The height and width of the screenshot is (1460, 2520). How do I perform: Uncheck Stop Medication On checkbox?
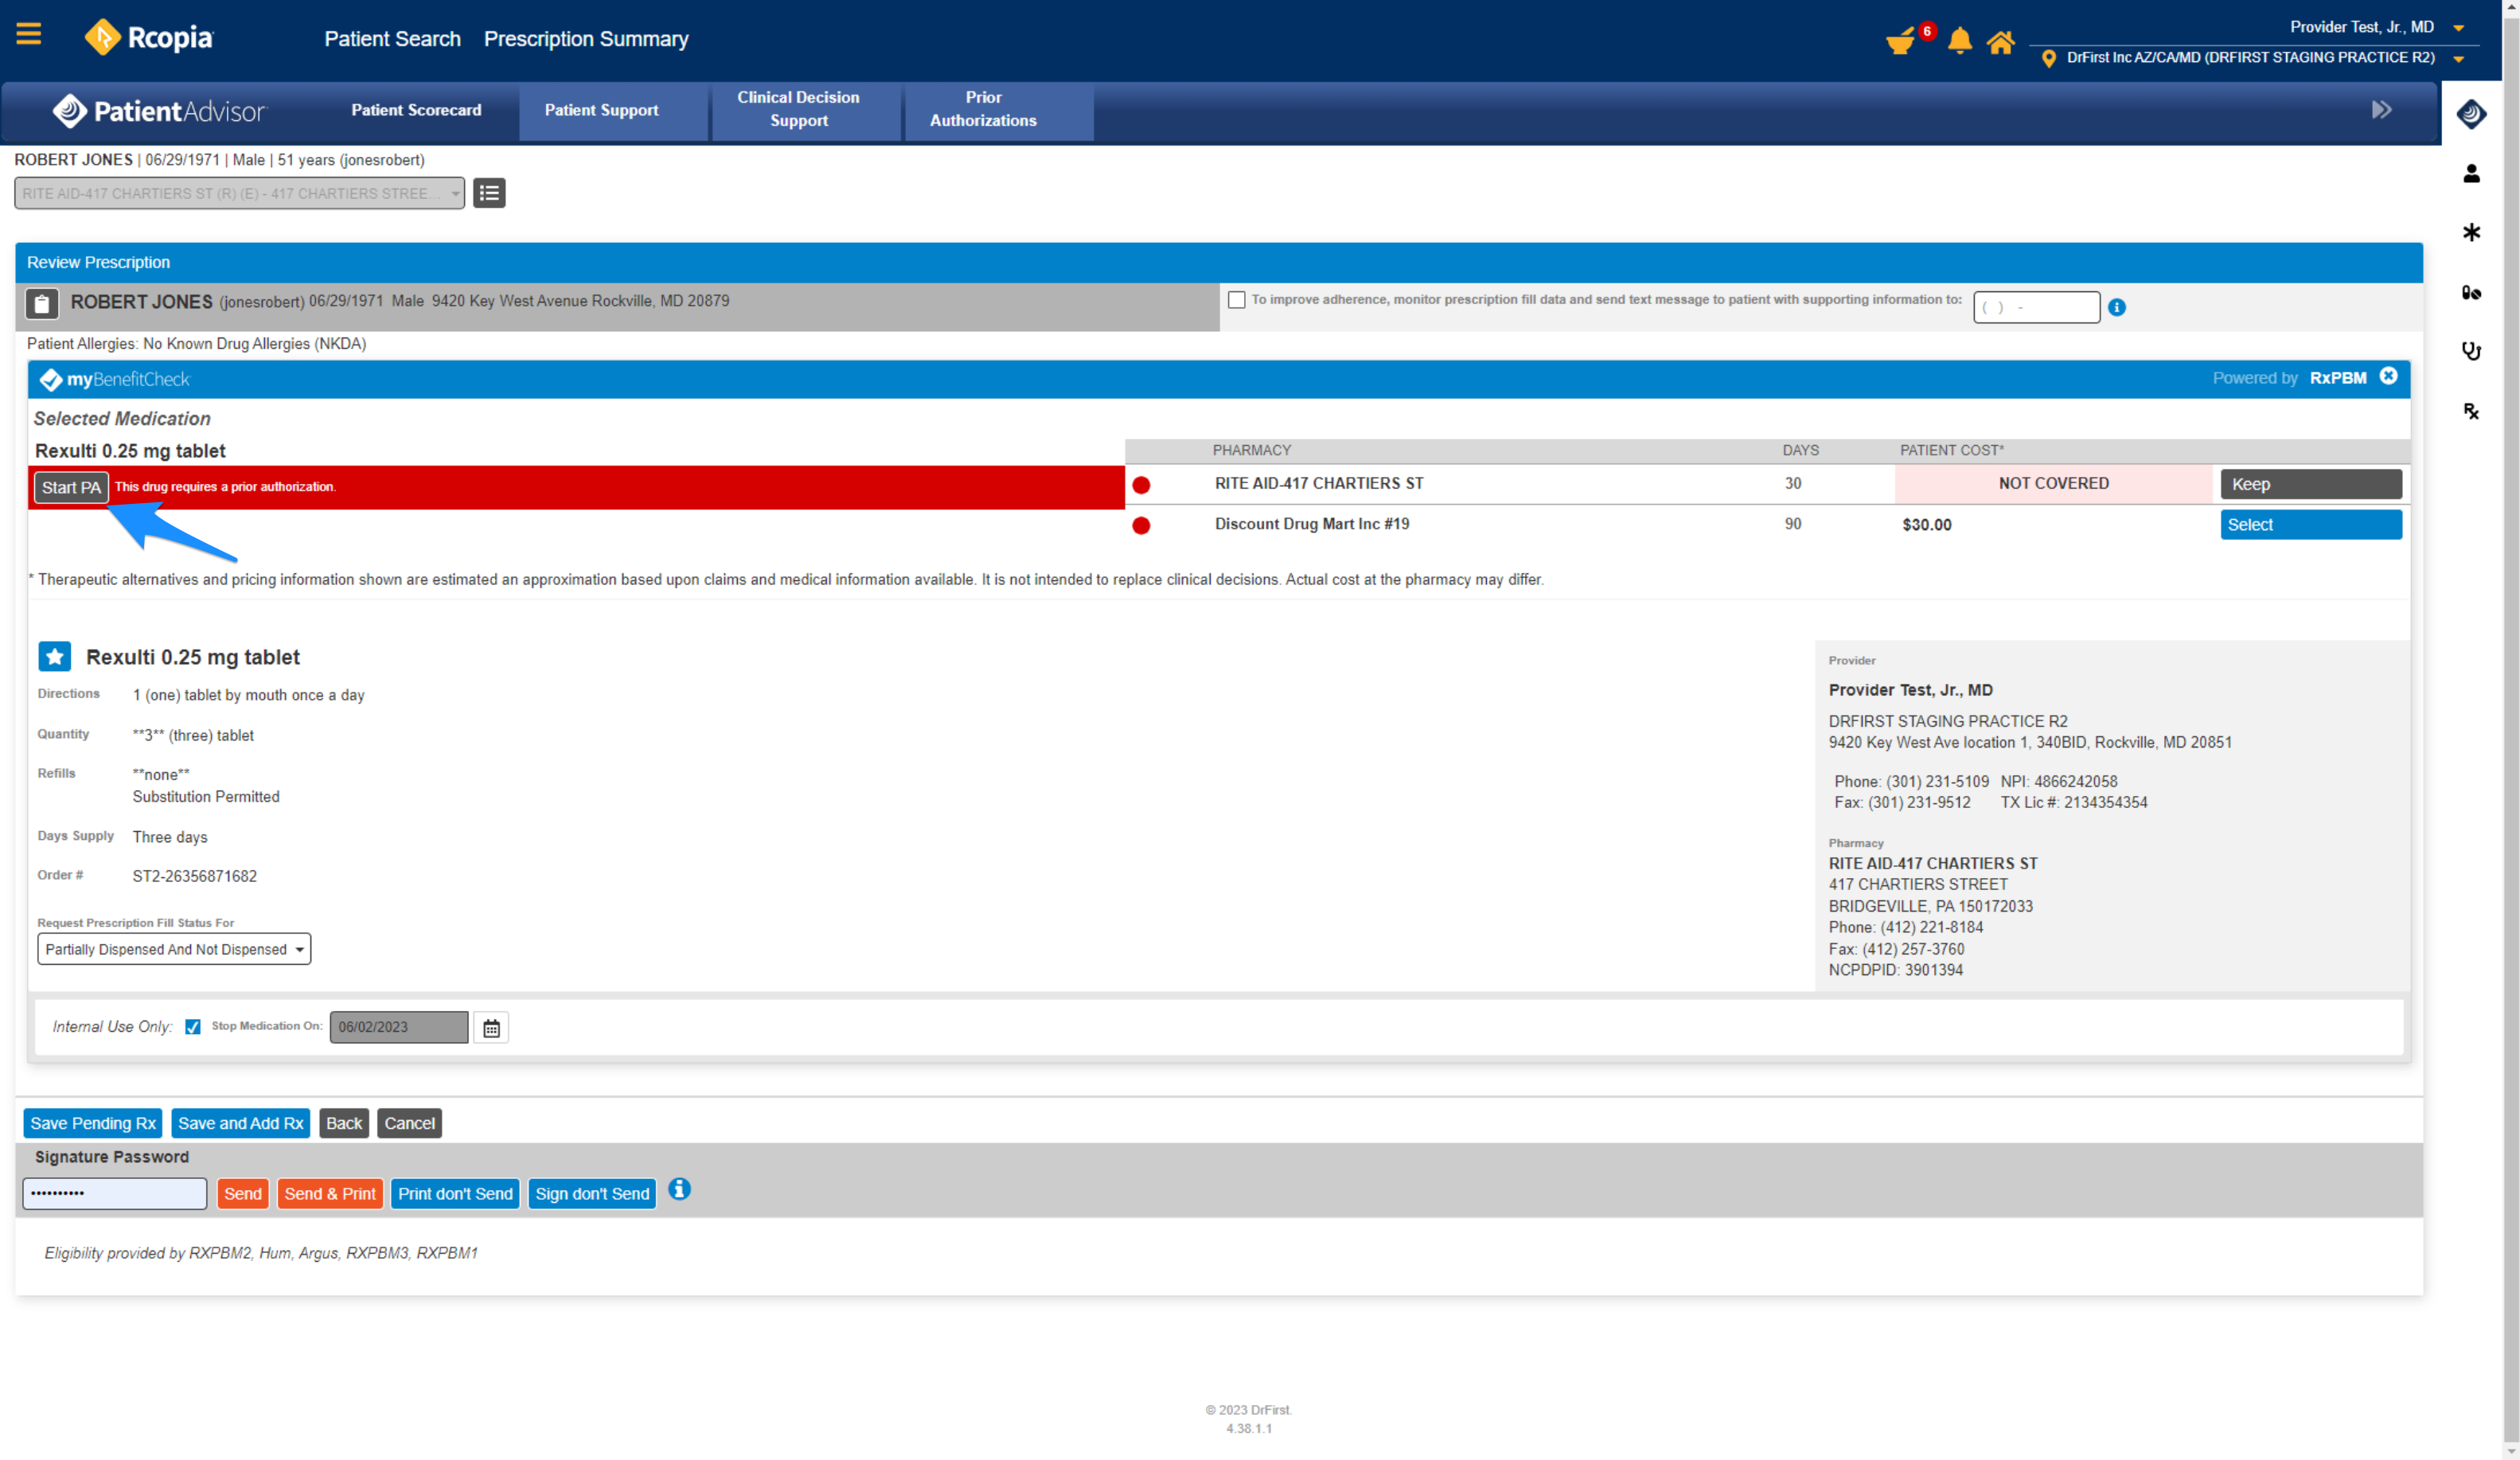(x=193, y=1027)
